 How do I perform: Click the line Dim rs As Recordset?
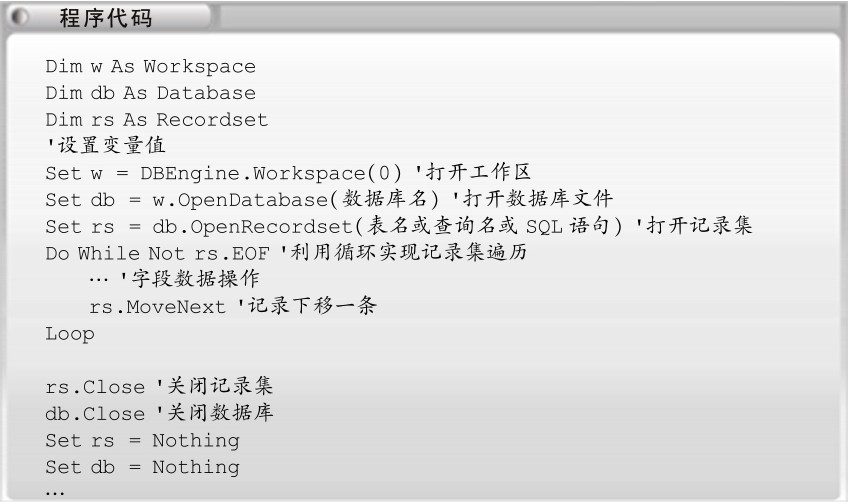[x=156, y=119]
